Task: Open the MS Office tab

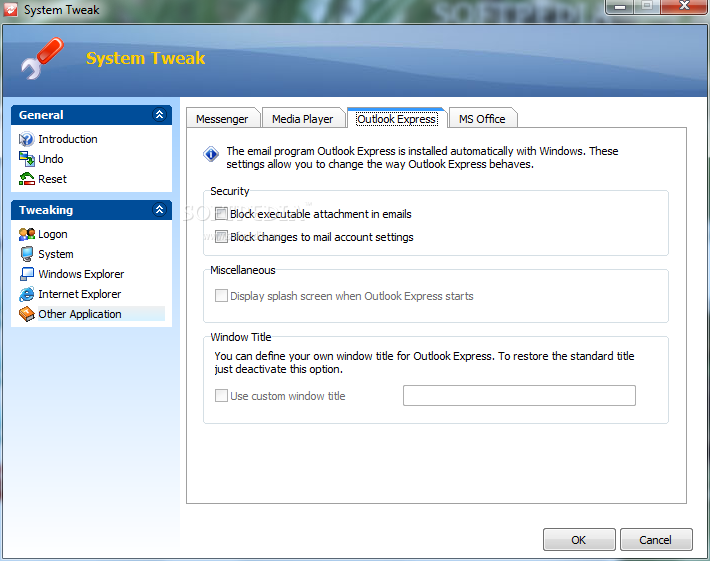Action: coord(482,119)
